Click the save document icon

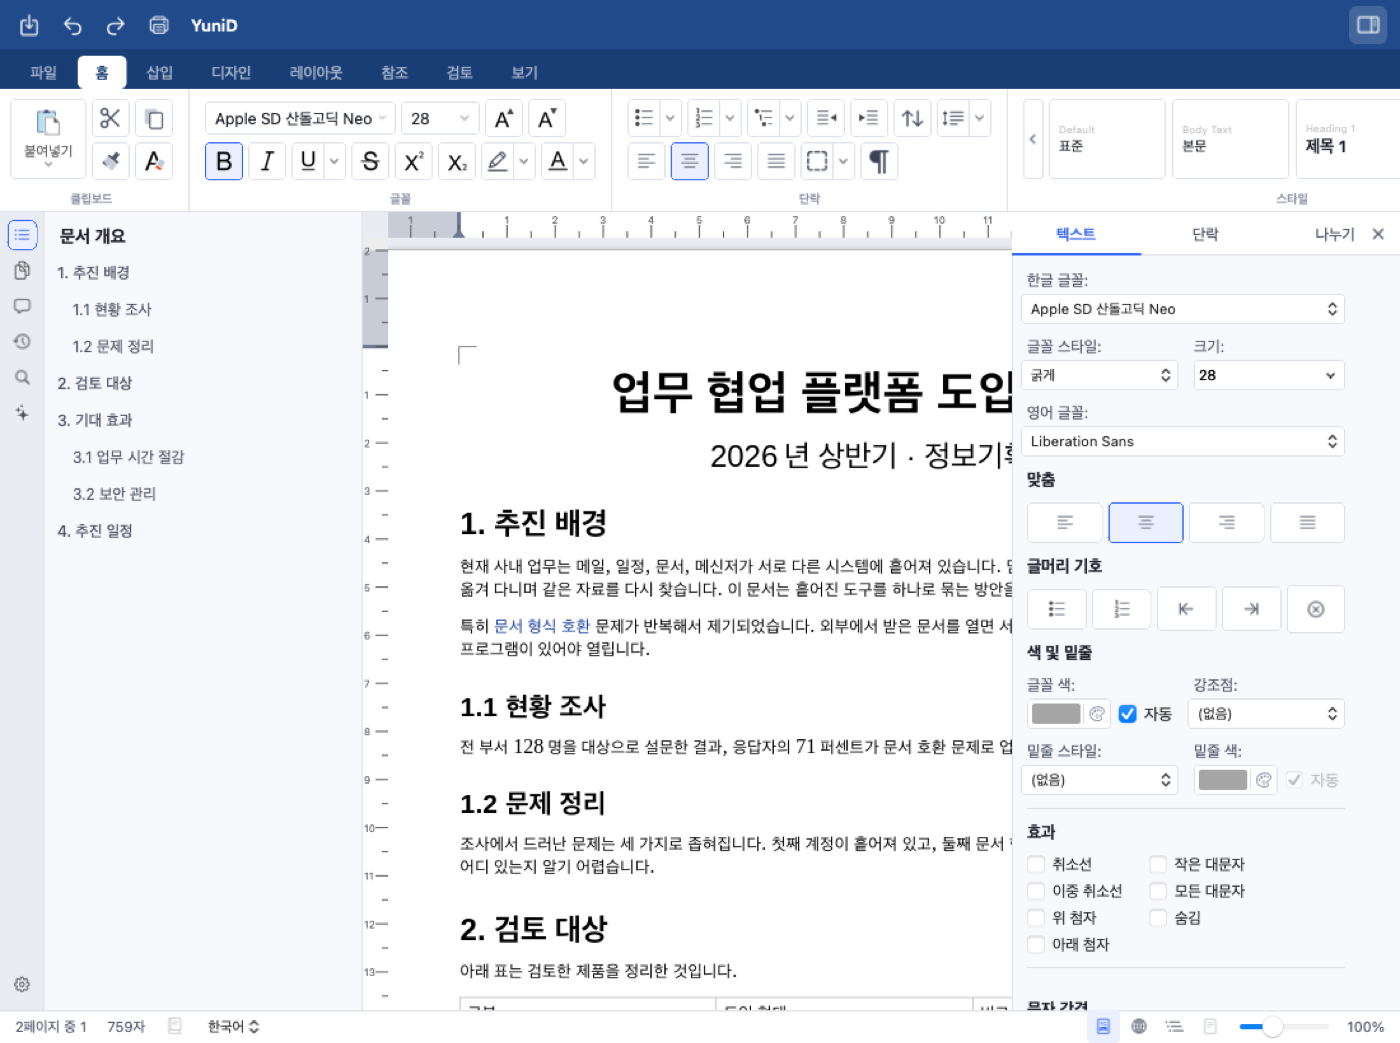tap(29, 25)
